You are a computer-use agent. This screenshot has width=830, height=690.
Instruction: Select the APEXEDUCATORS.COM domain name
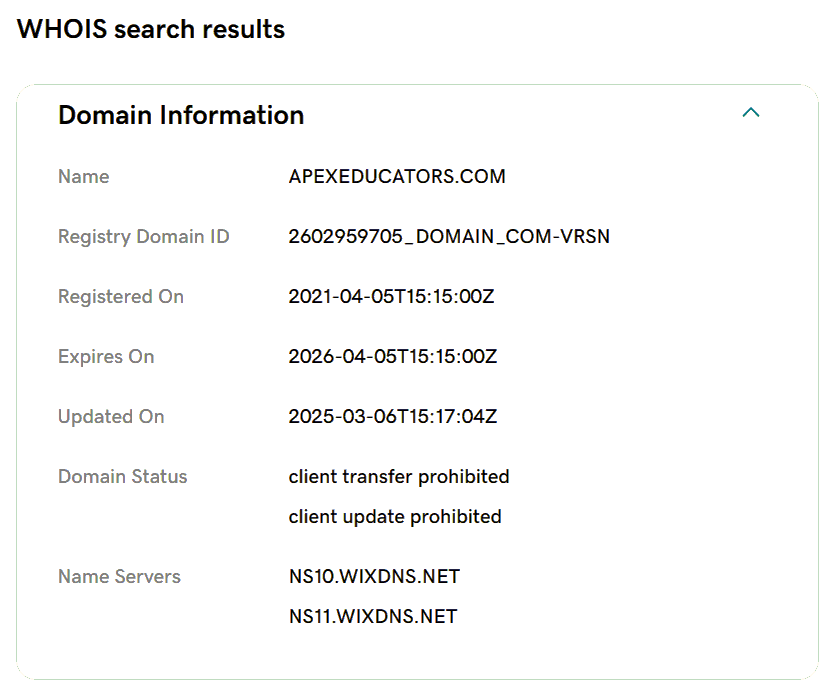coord(397,177)
